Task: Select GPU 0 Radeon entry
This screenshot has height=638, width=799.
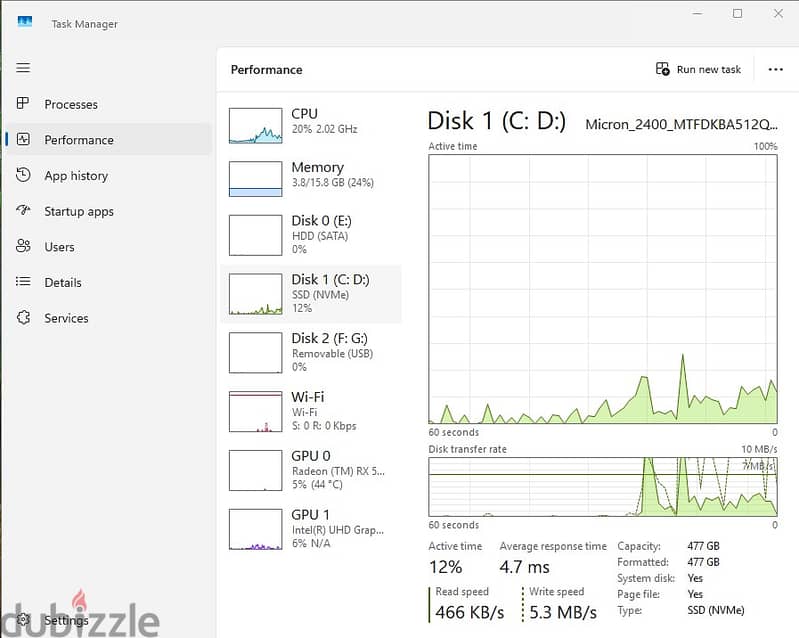Action: click(311, 470)
